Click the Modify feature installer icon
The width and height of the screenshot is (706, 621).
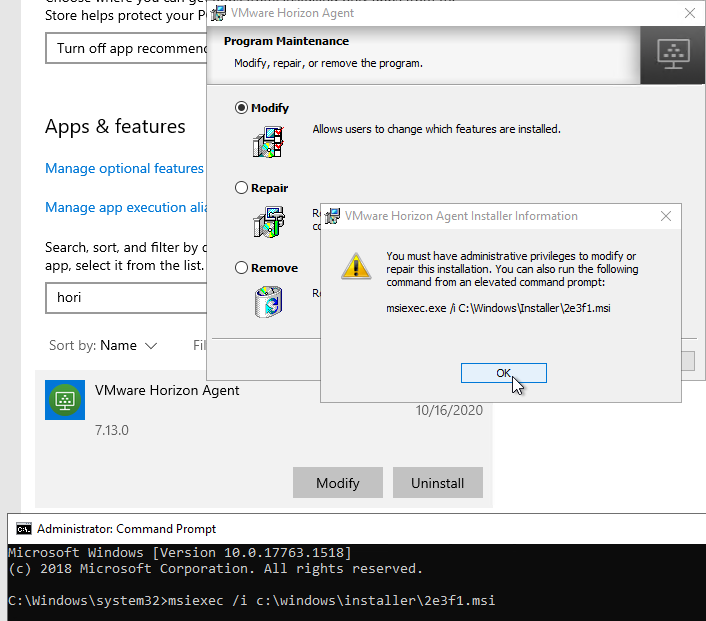pyautogui.click(x=268, y=142)
